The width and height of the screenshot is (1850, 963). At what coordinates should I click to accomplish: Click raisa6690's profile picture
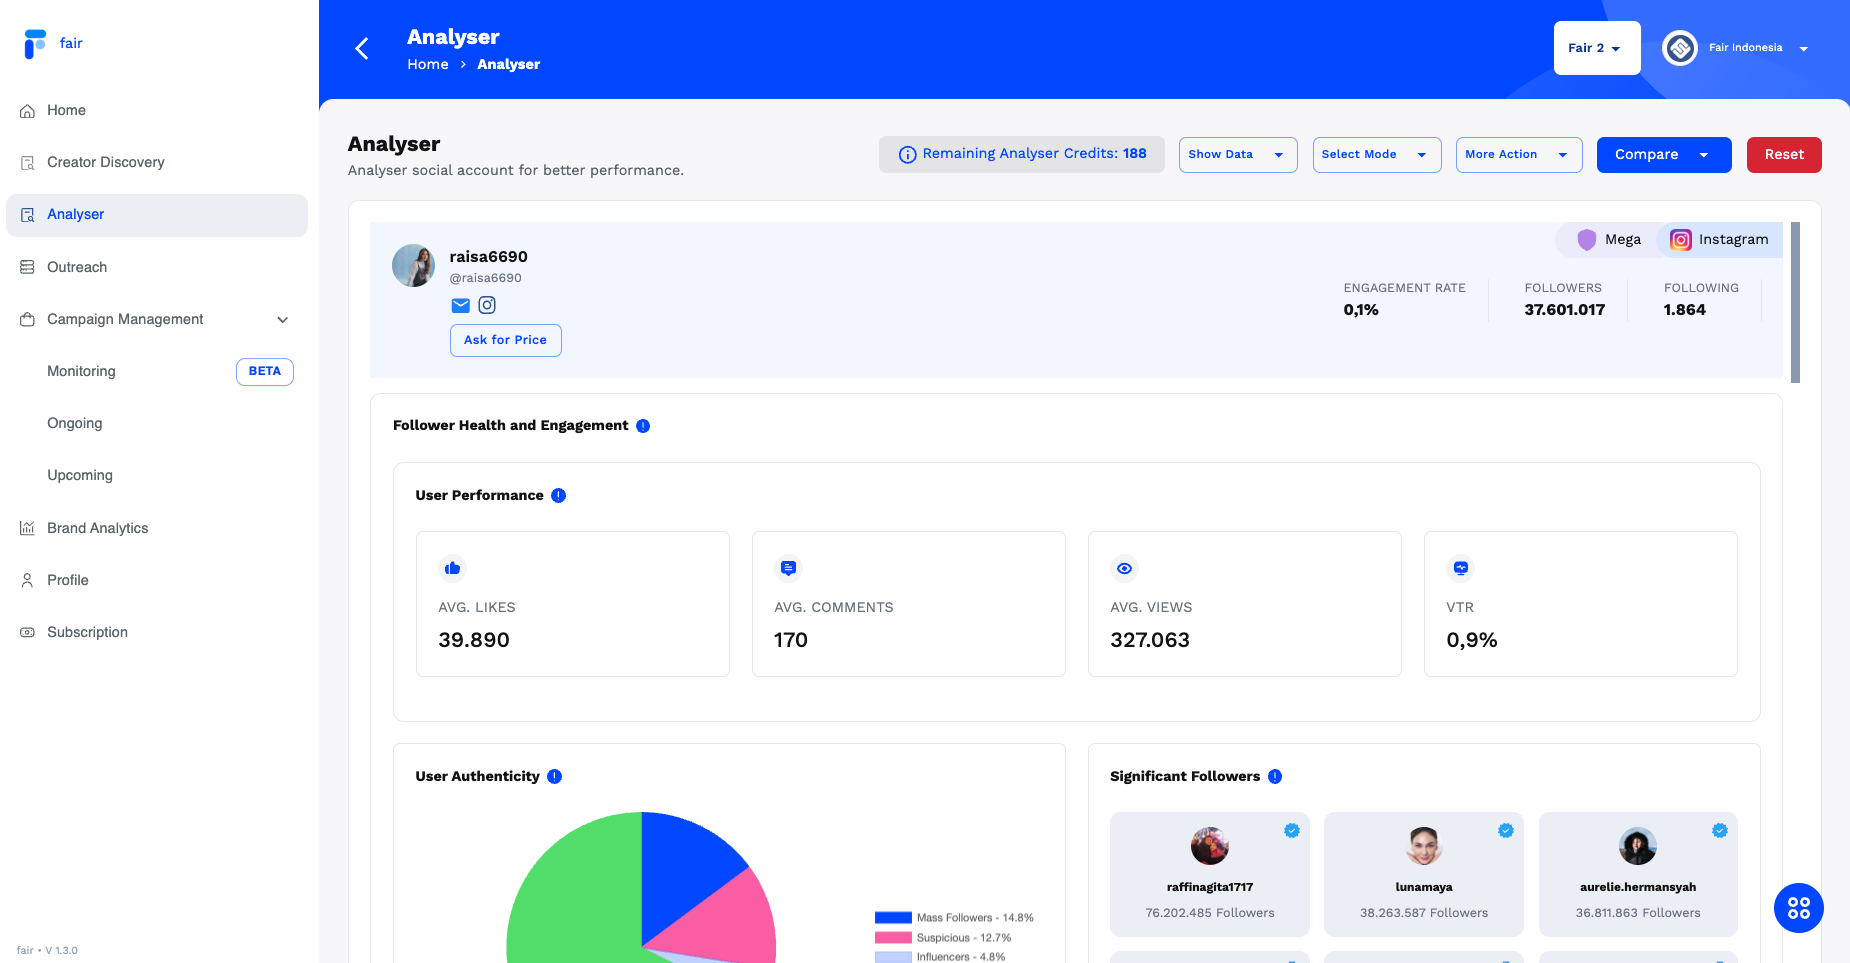click(413, 265)
